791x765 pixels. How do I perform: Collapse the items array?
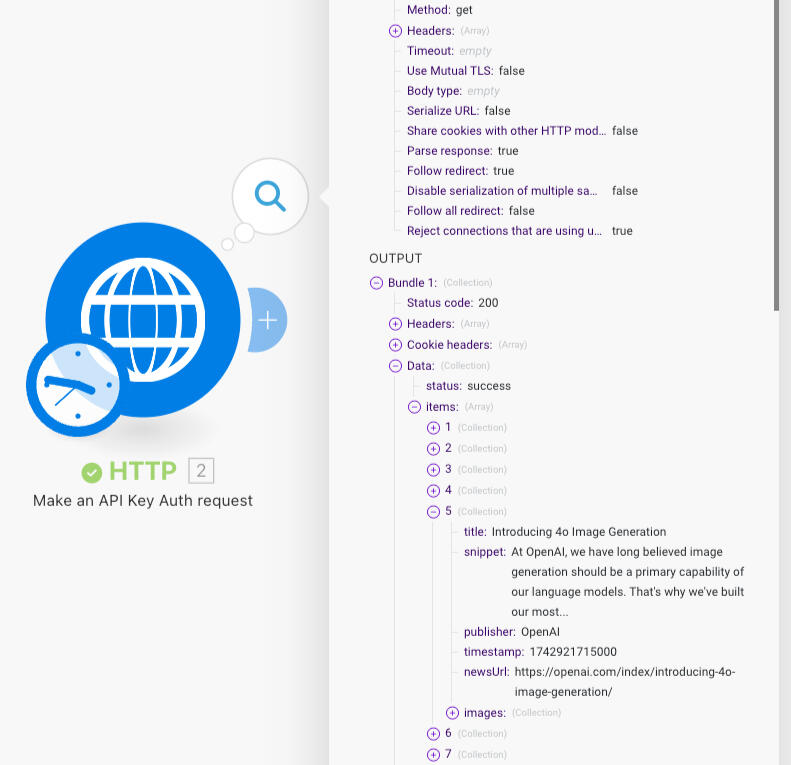(x=414, y=407)
